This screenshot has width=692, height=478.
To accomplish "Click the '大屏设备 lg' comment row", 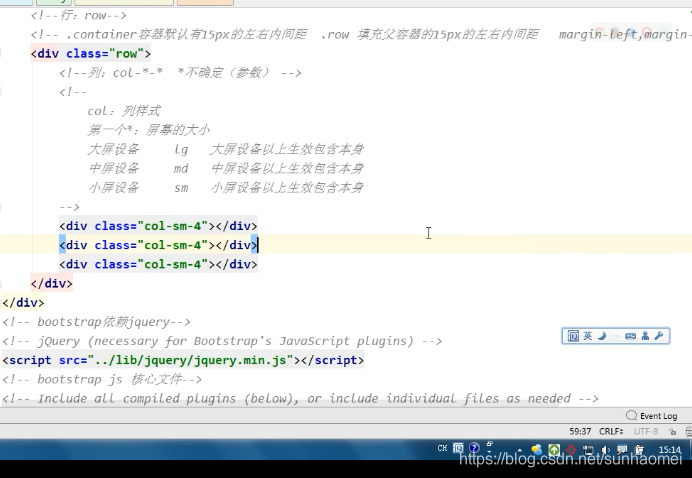I will pyautogui.click(x=226, y=149).
